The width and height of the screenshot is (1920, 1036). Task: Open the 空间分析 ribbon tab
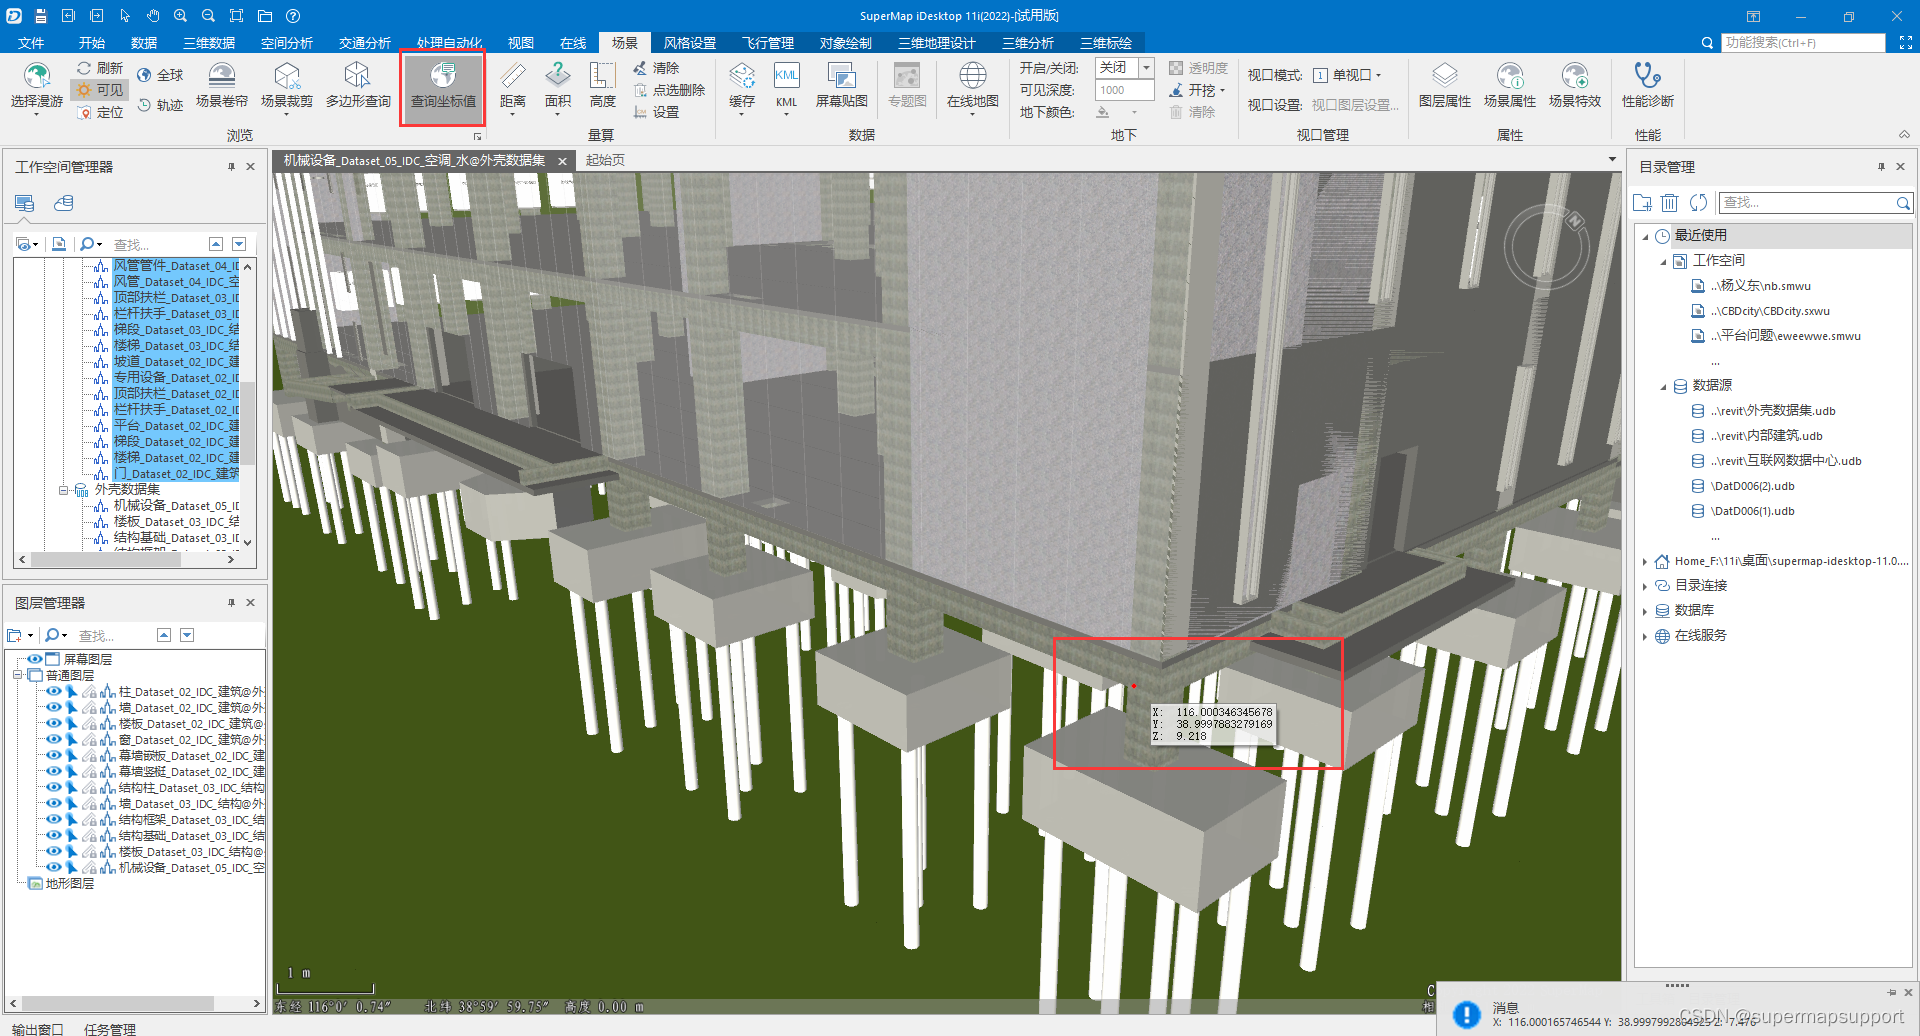(x=287, y=43)
